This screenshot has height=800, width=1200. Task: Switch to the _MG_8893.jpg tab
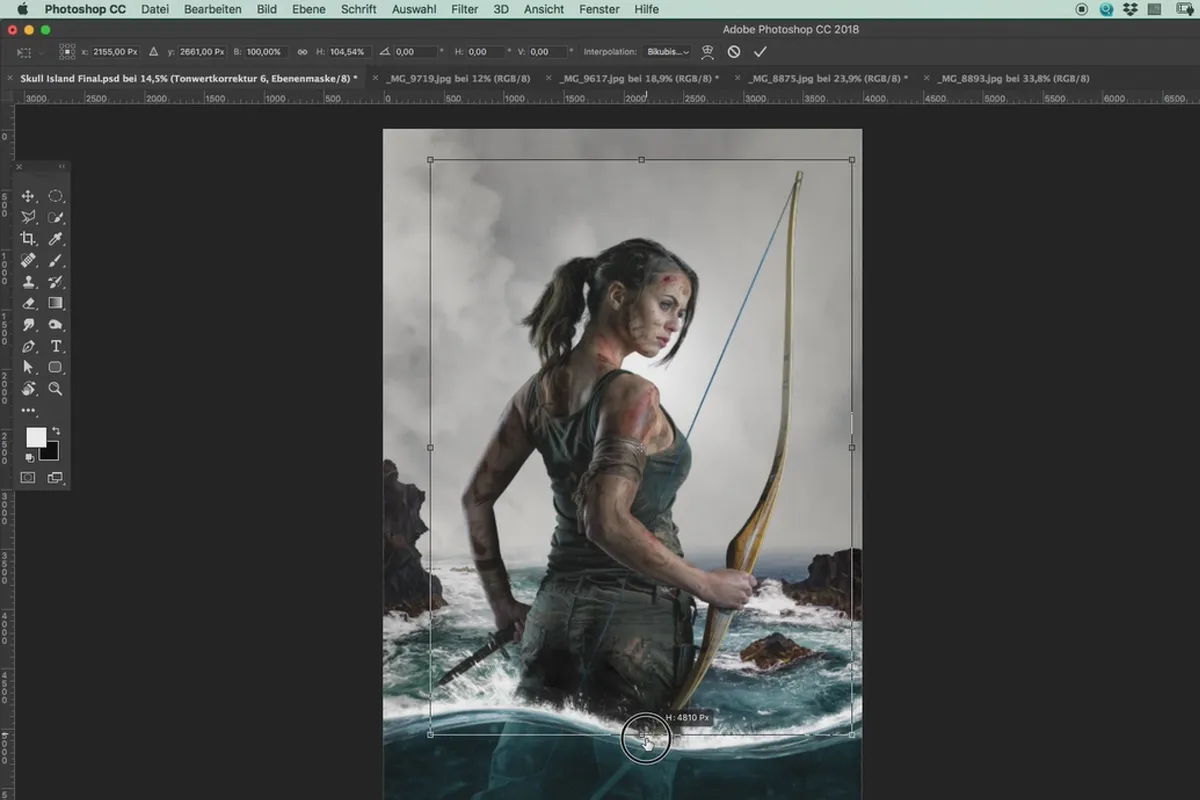pyautogui.click(x=1013, y=78)
